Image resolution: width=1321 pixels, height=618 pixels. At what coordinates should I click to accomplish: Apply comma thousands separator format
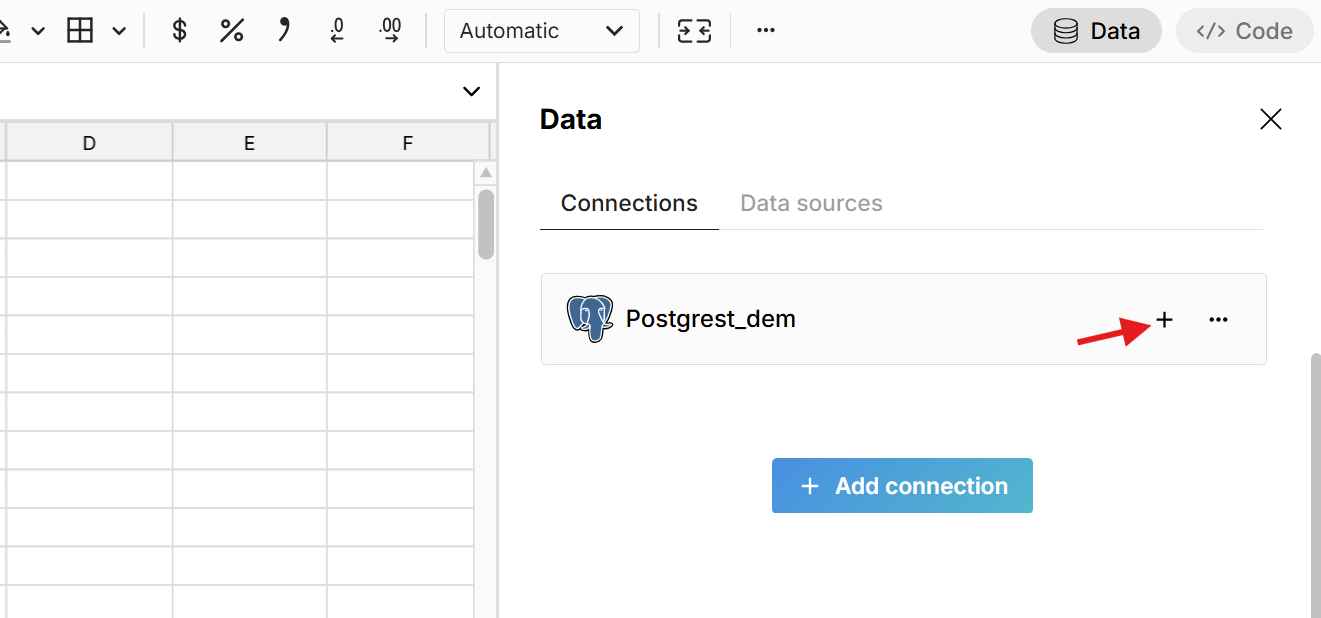284,31
